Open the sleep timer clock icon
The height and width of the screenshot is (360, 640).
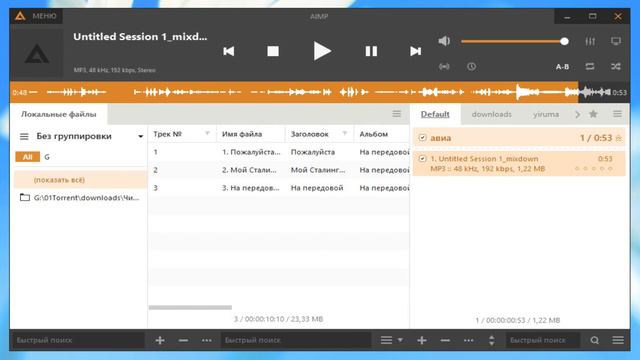pyautogui.click(x=471, y=67)
